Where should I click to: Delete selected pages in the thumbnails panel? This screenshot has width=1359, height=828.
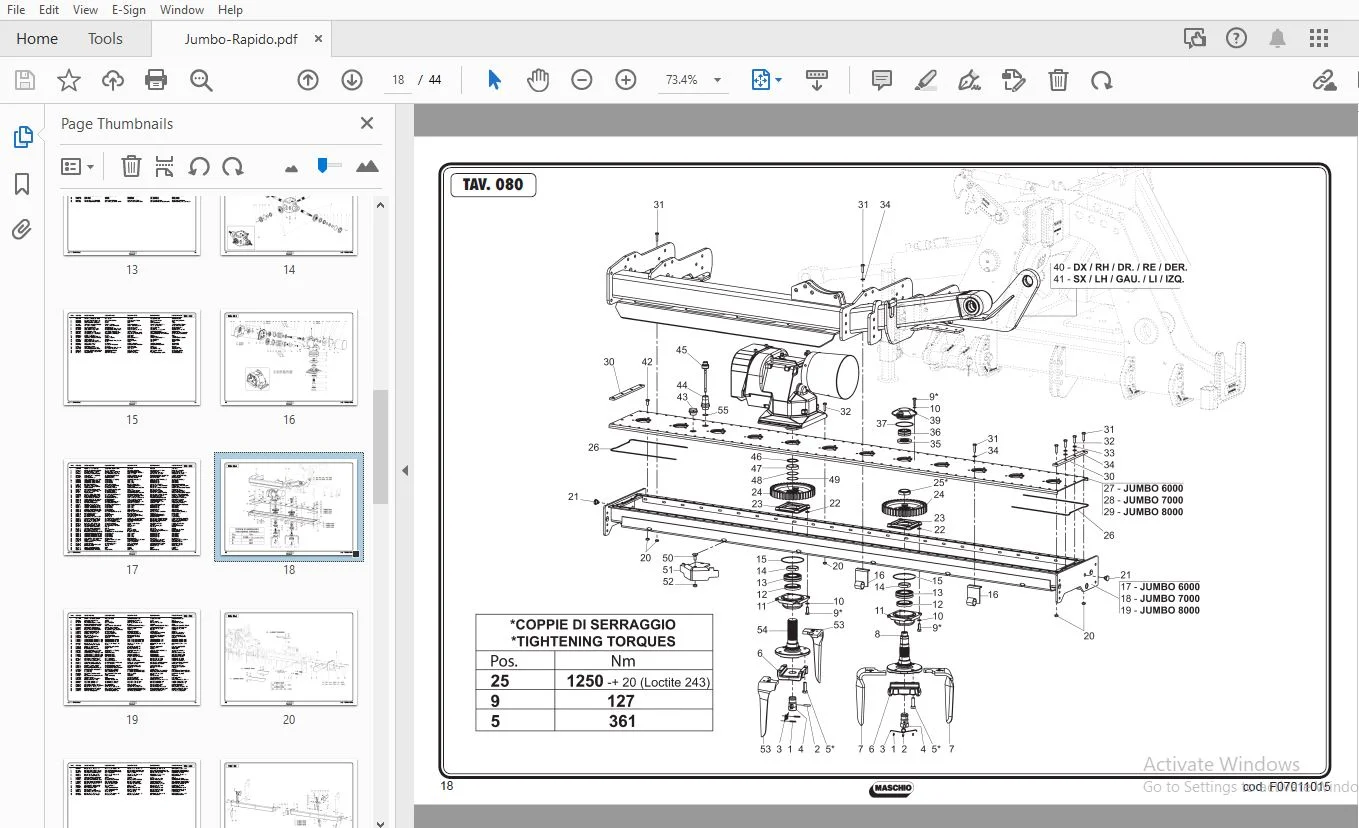click(x=131, y=166)
